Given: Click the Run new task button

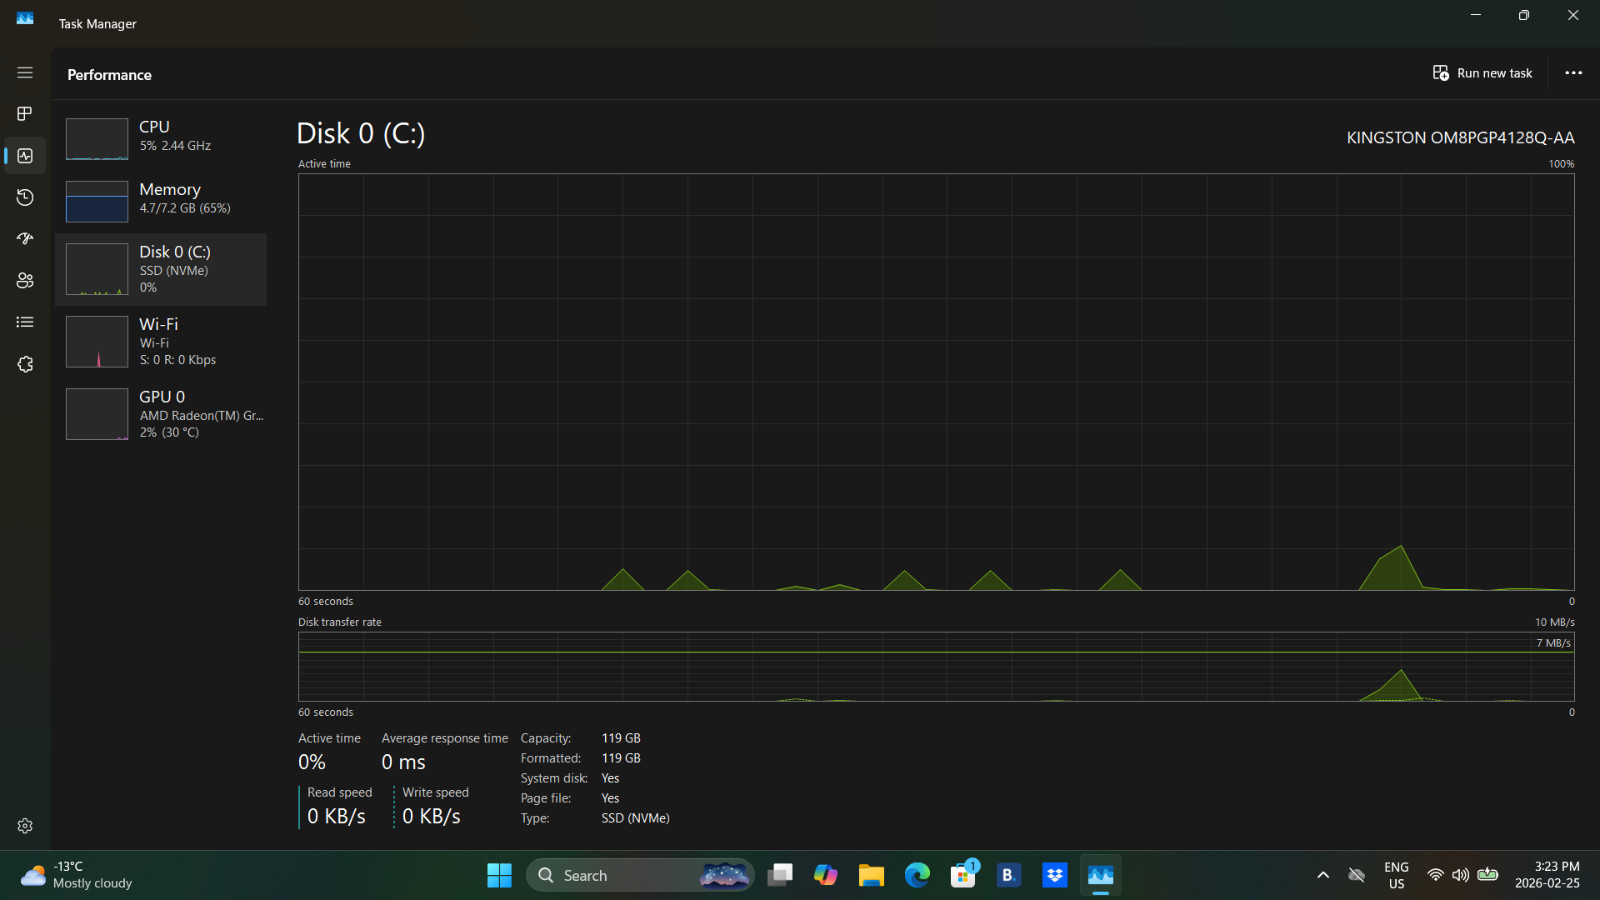Looking at the screenshot, I should [x=1482, y=73].
